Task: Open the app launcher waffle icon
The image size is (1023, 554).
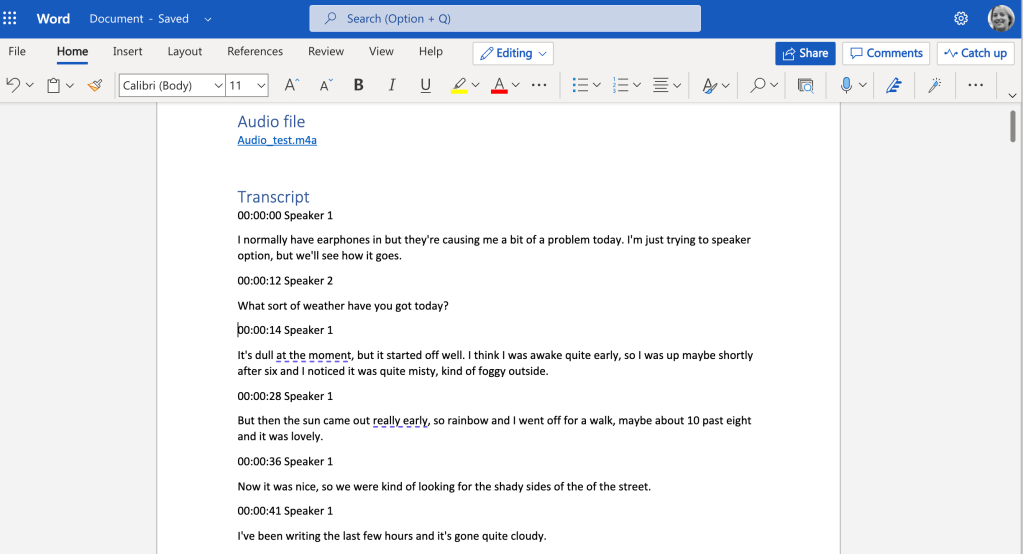Action: coord(11,19)
